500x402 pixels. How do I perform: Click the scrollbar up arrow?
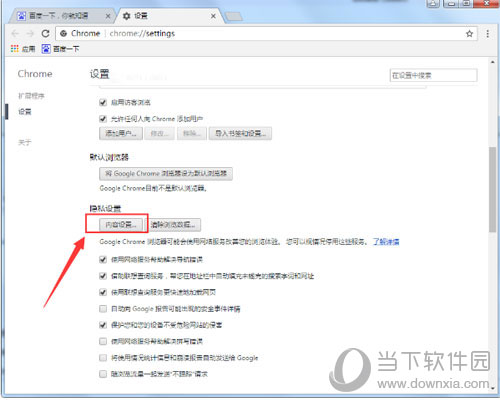click(492, 62)
